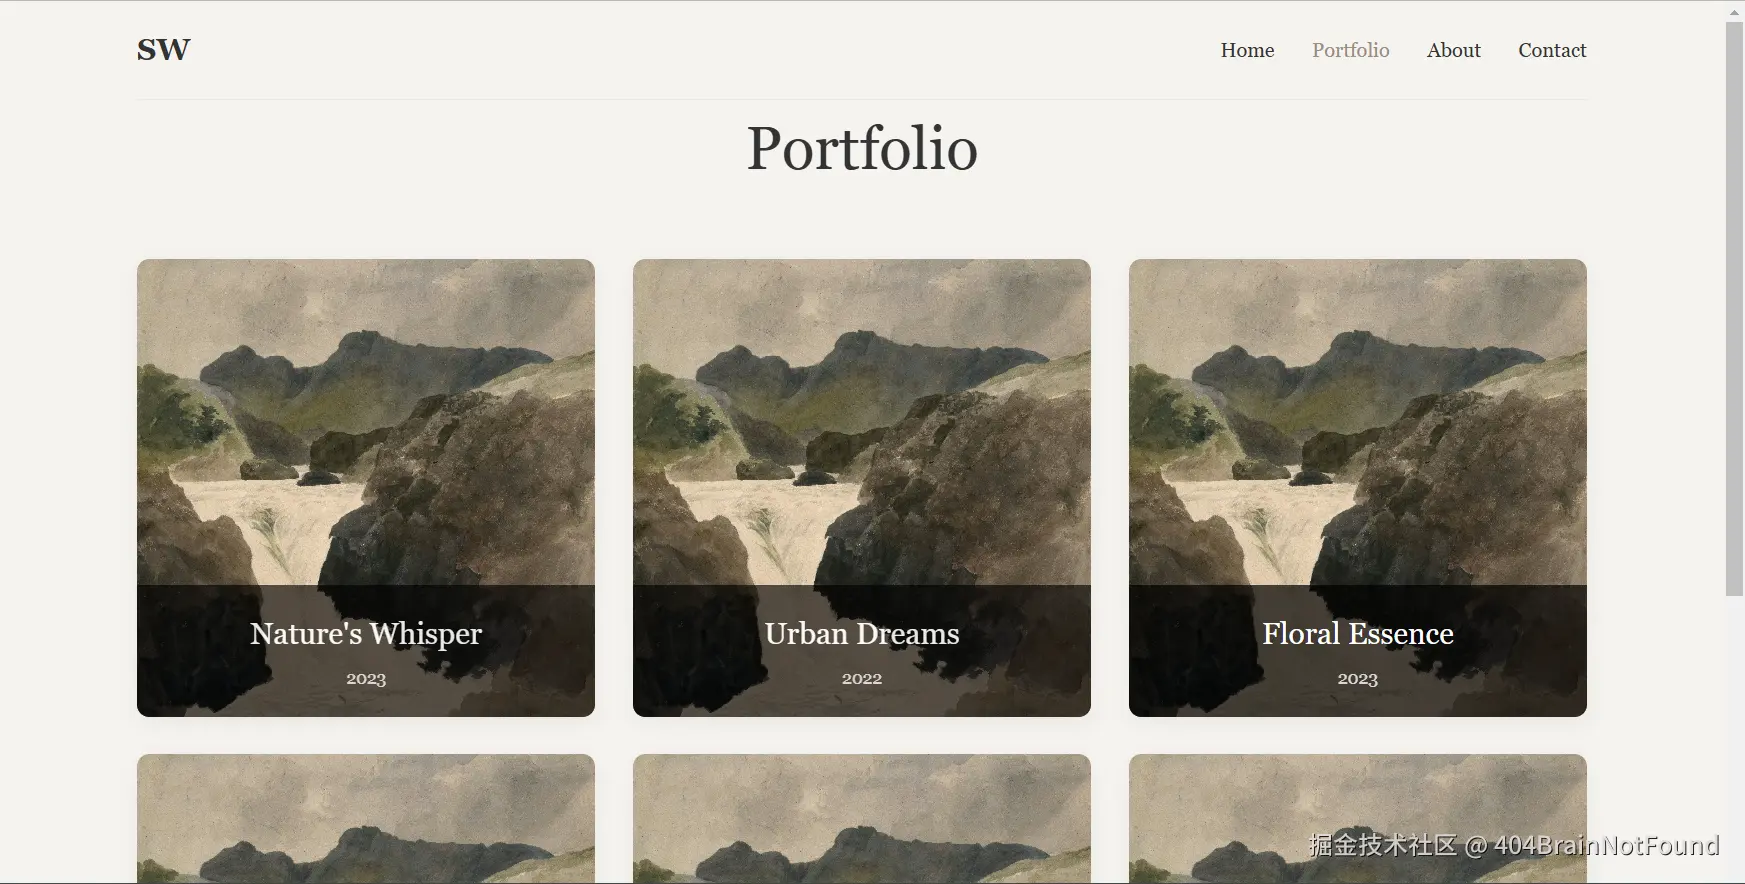Click the 2022 year under Urban Dreams
The width and height of the screenshot is (1745, 884).
(x=862, y=678)
